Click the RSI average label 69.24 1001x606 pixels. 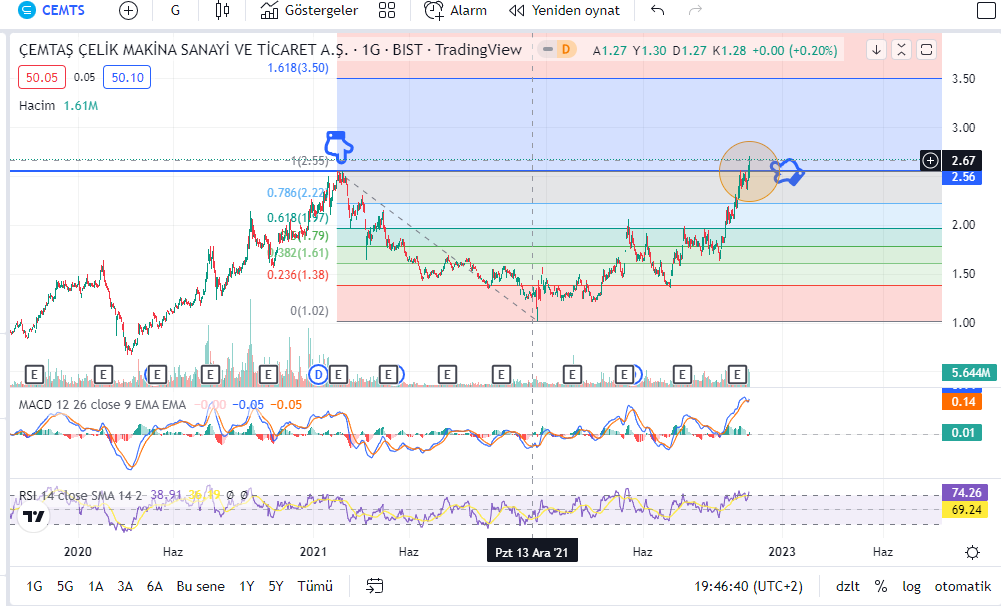click(x=966, y=509)
